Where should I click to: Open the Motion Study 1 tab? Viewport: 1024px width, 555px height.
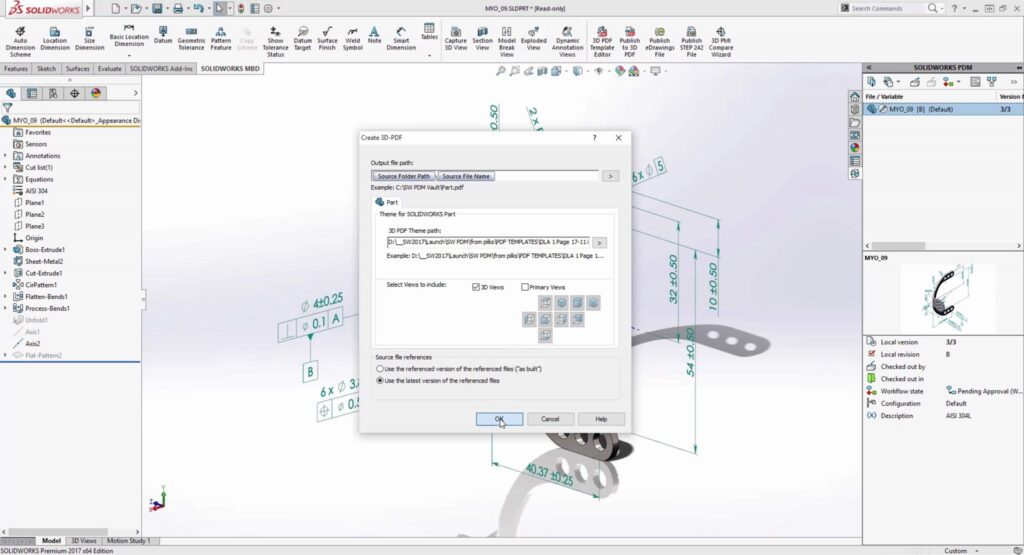pyautogui.click(x=128, y=541)
